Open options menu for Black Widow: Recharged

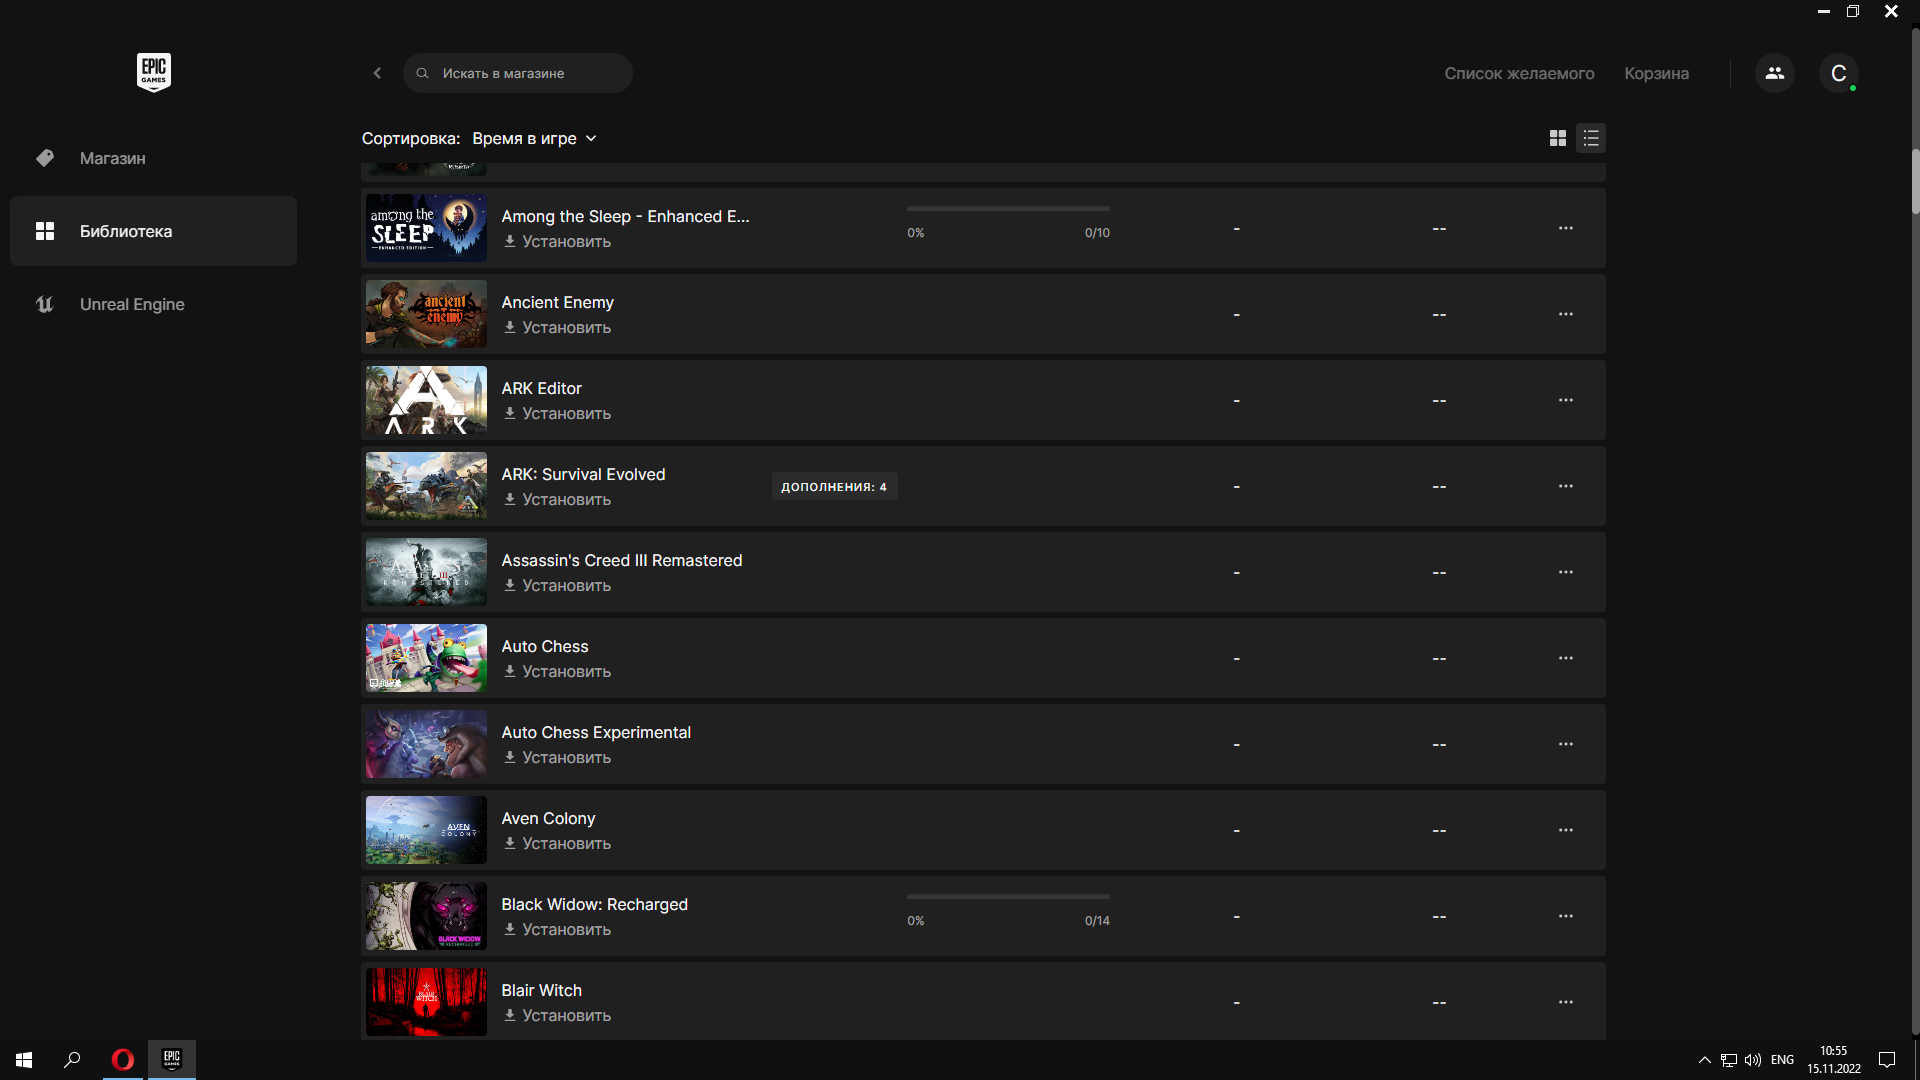coord(1565,916)
